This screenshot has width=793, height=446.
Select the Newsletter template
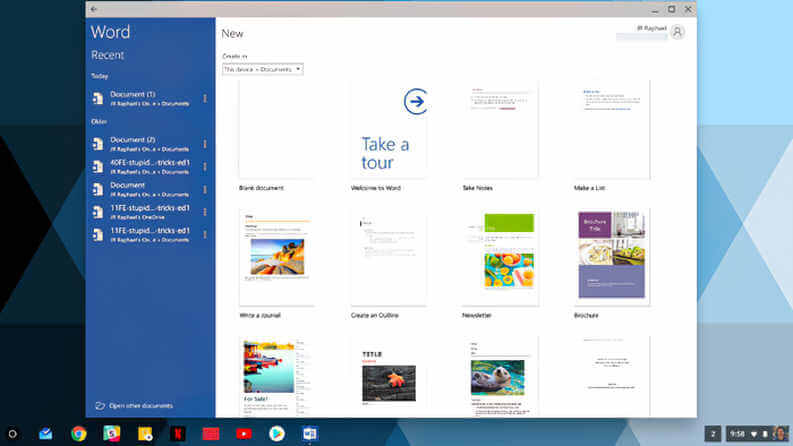point(500,257)
